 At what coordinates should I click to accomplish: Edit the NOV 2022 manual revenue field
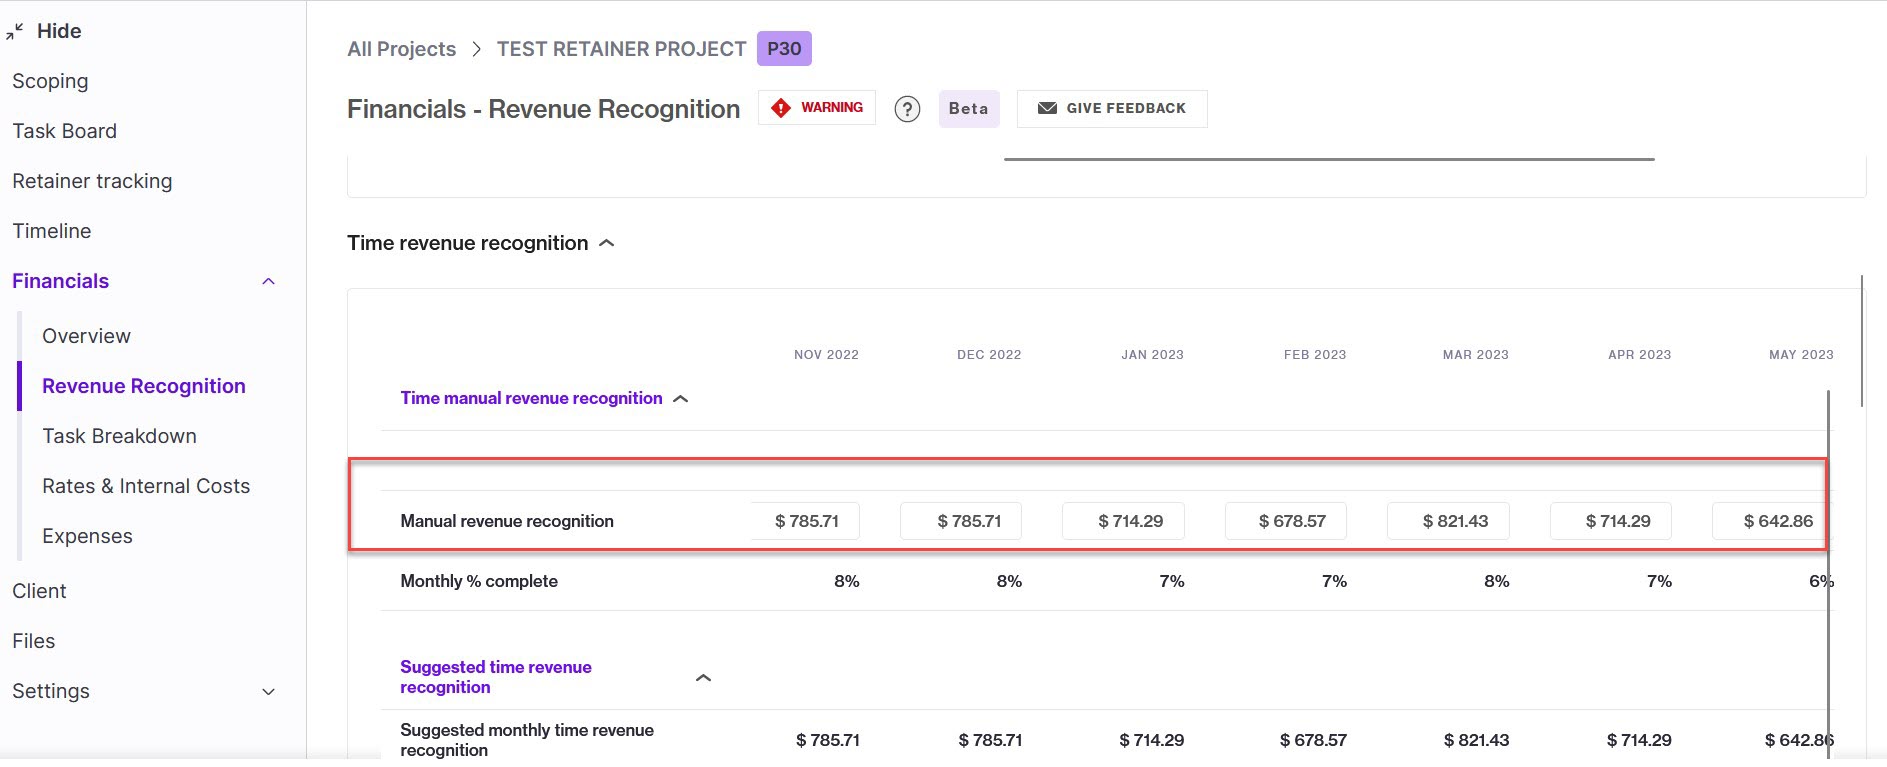click(806, 521)
